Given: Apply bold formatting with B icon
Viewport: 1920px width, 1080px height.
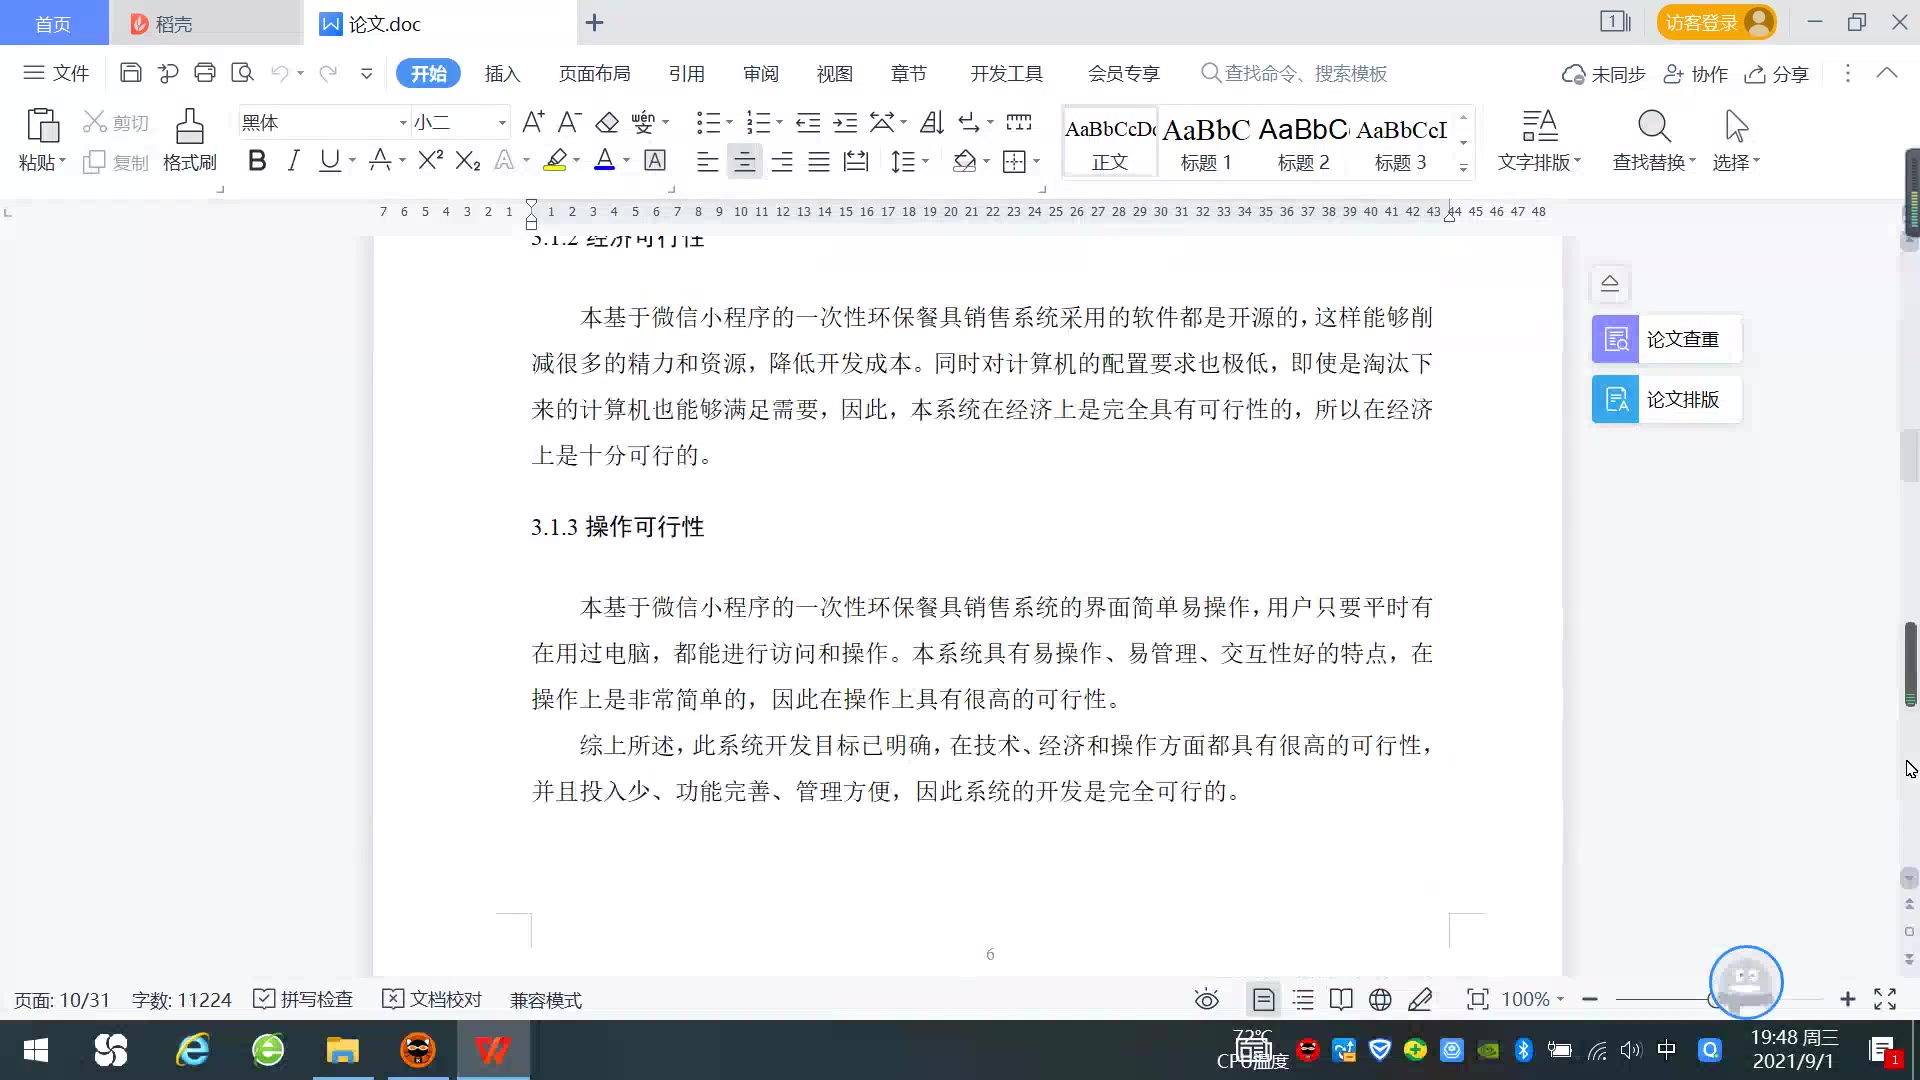Looking at the screenshot, I should tap(257, 161).
